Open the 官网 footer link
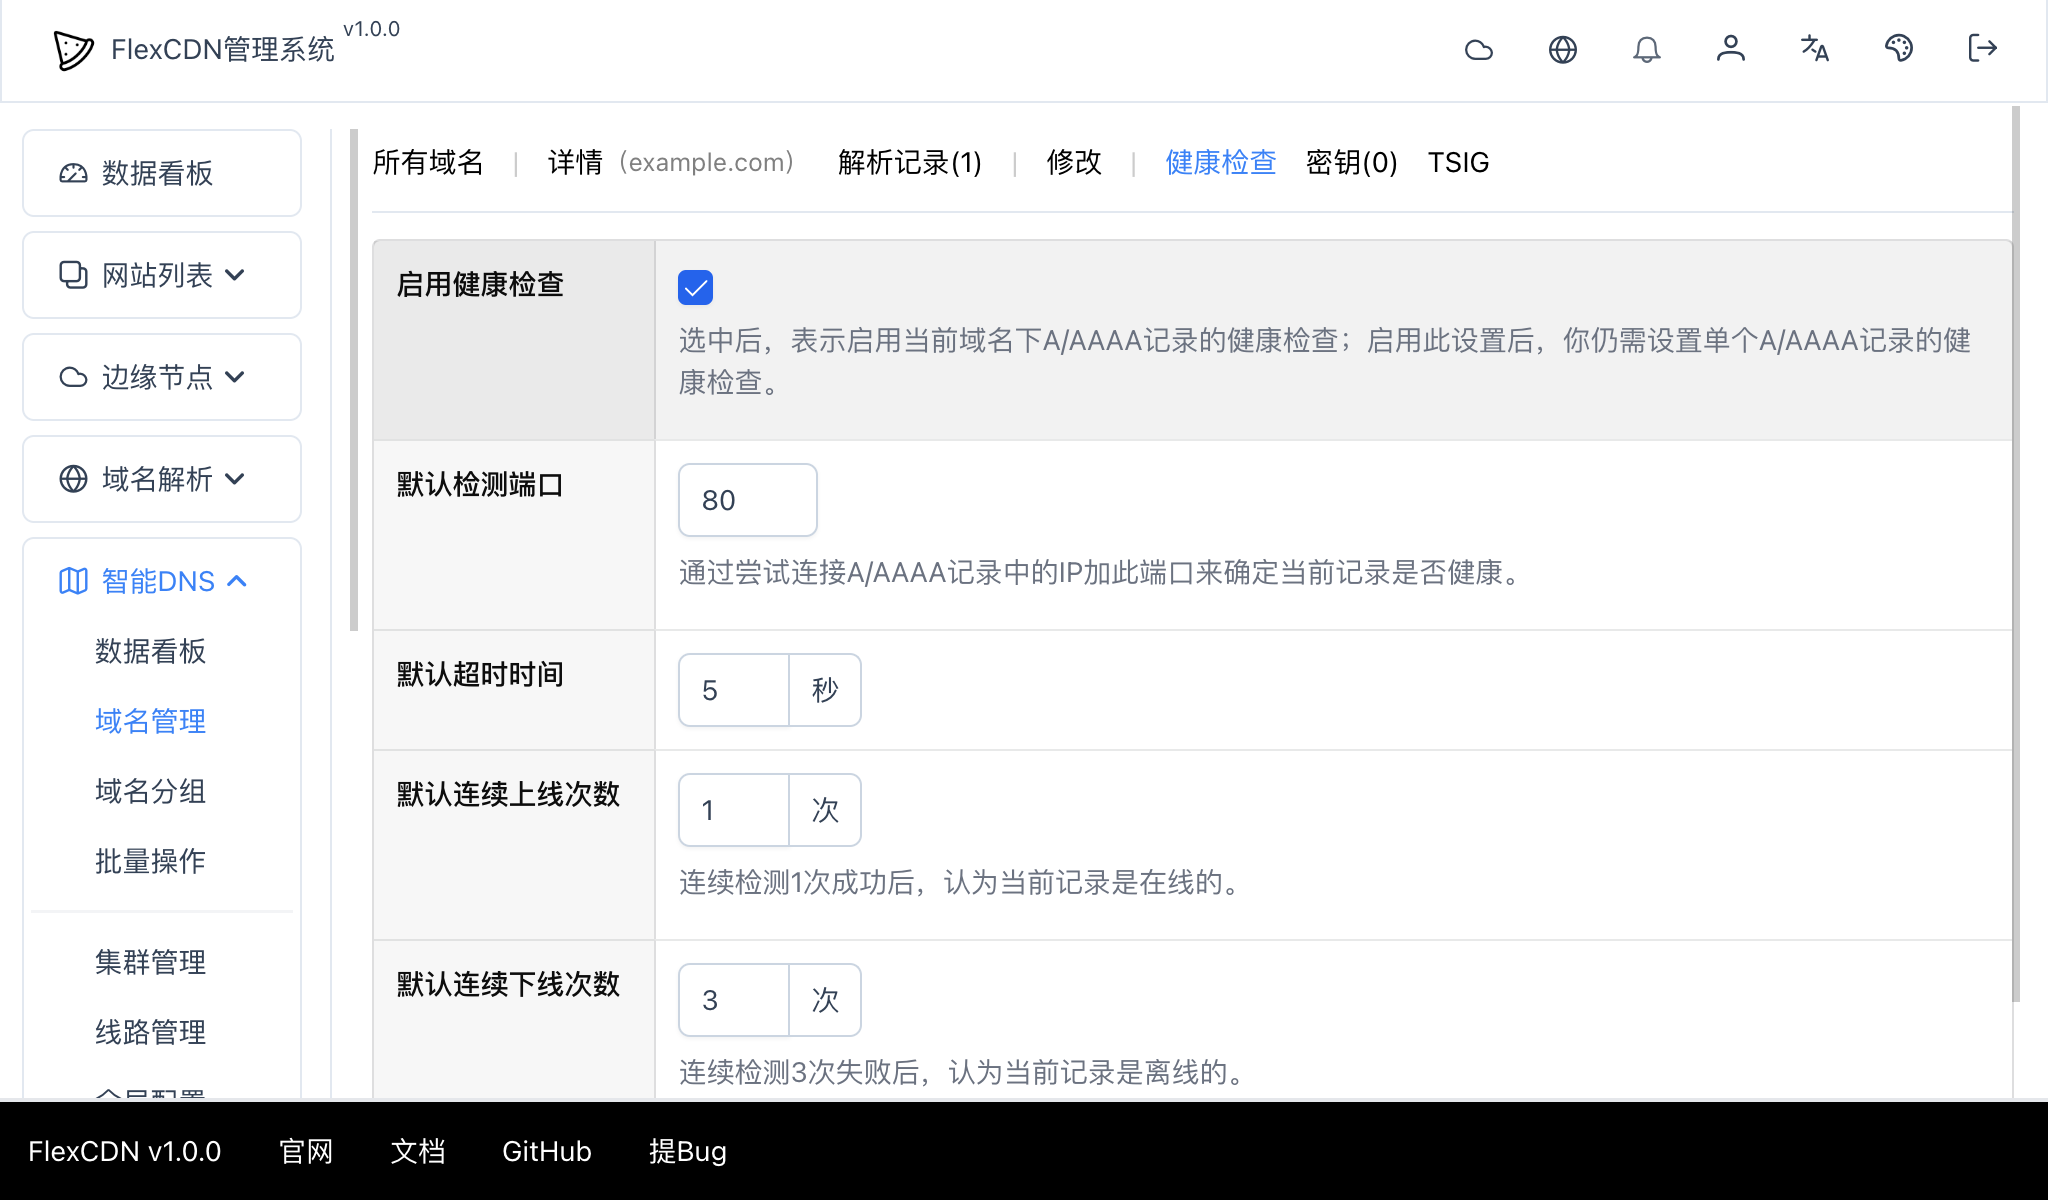 [x=306, y=1151]
